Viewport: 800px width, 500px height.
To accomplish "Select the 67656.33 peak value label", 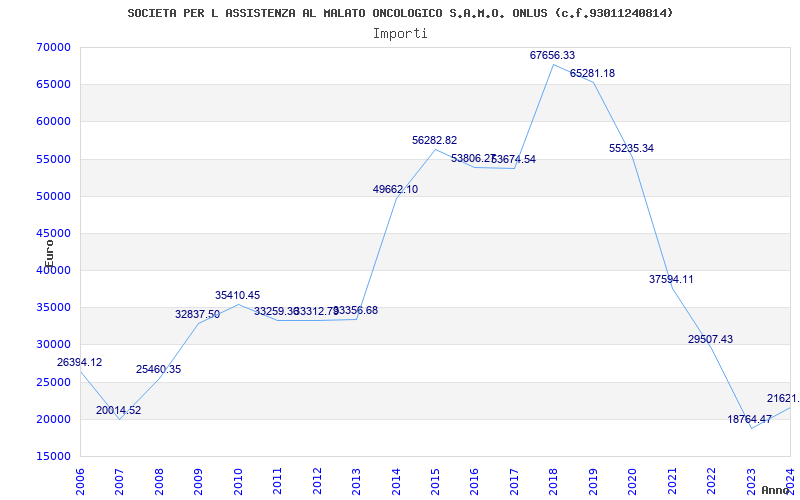I will [x=552, y=55].
